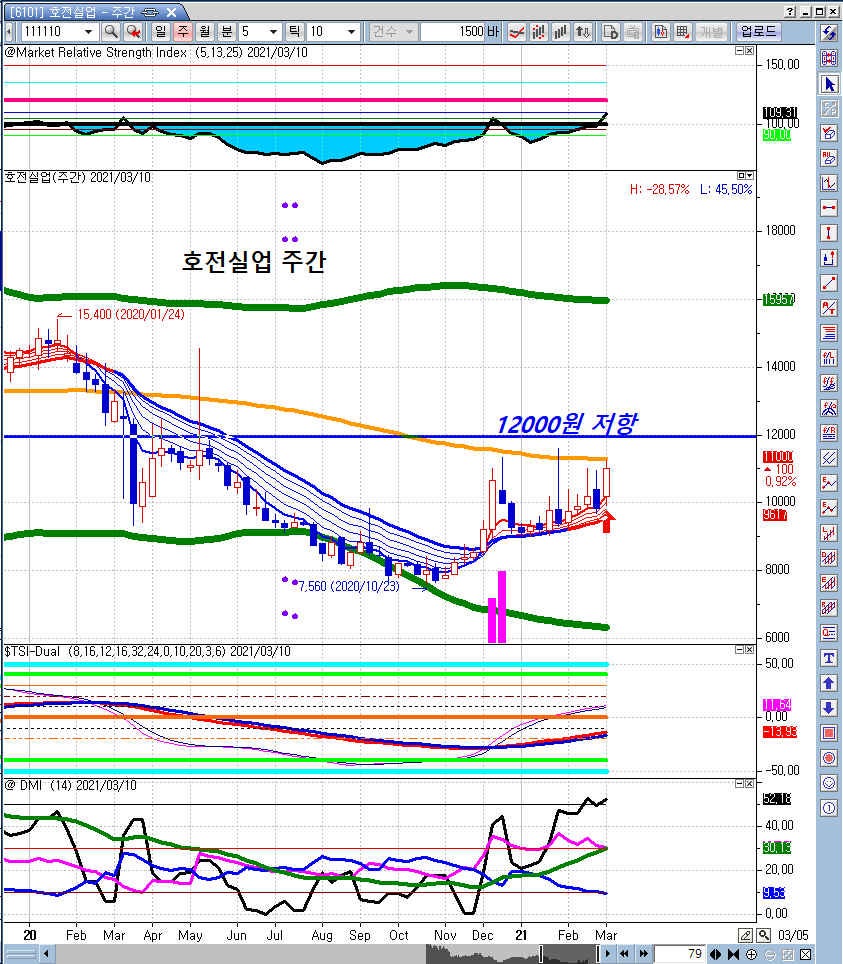
Task: Close the 호전실업 주간 chart tab
Action: coord(172,12)
